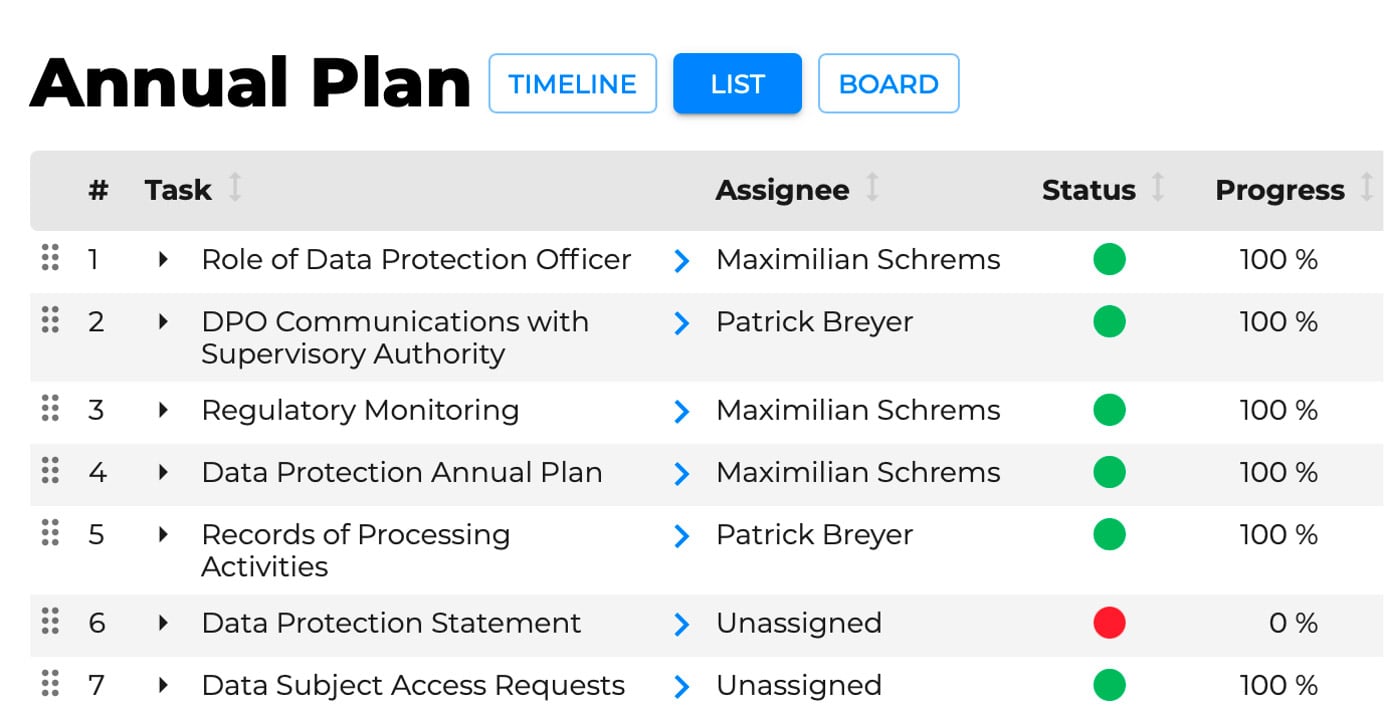This screenshot has height=714, width=1385.
Task: Expand Role of Data Protection Officer task
Action: [163, 260]
